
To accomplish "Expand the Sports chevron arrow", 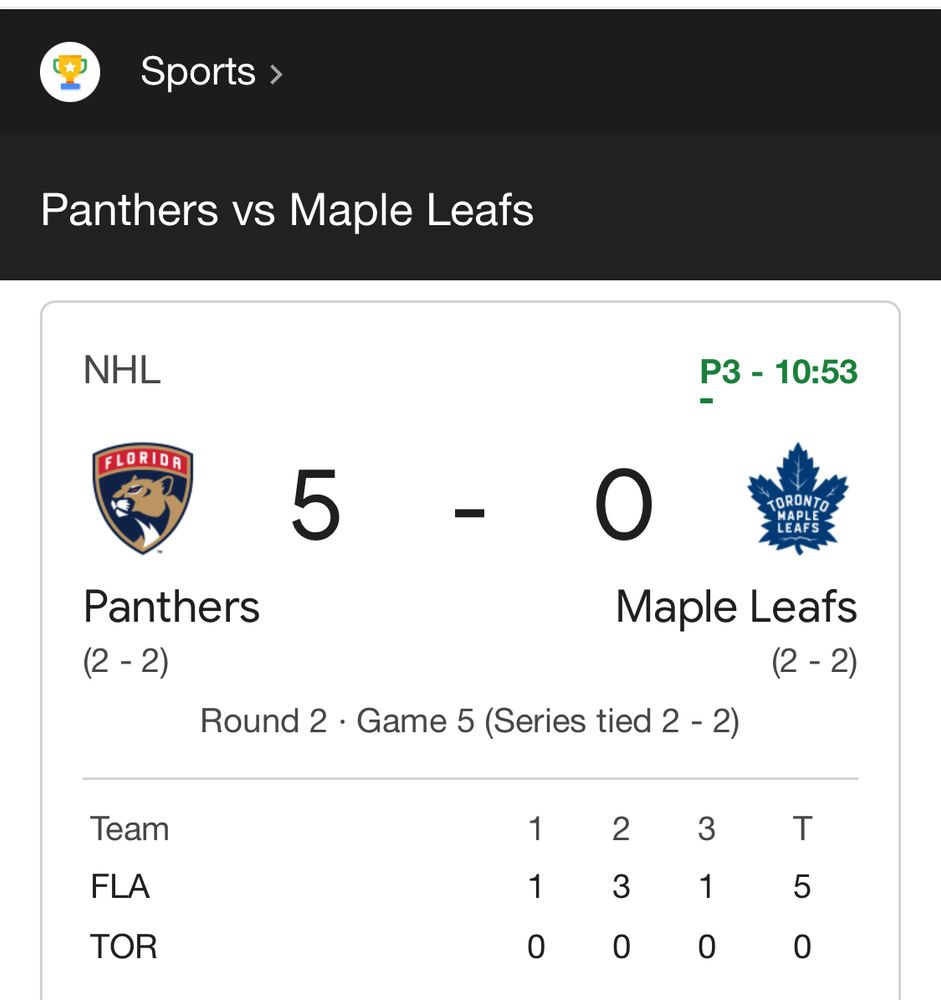I will (x=277, y=74).
